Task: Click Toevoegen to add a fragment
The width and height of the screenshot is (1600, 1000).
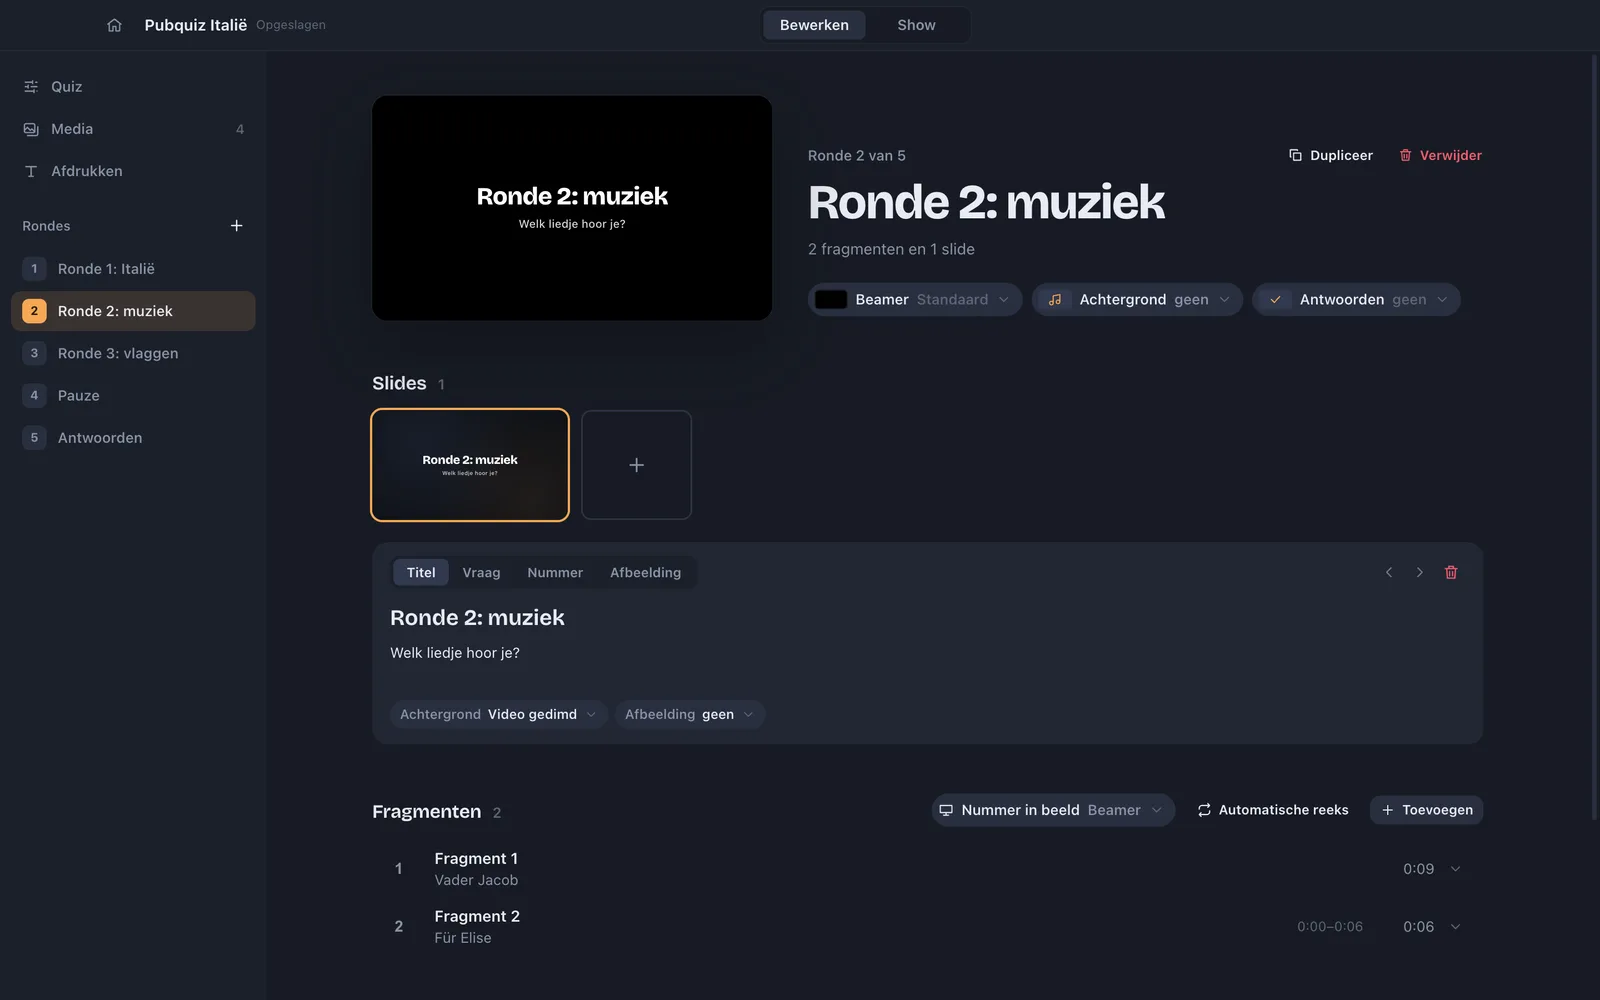Action: 1426,810
